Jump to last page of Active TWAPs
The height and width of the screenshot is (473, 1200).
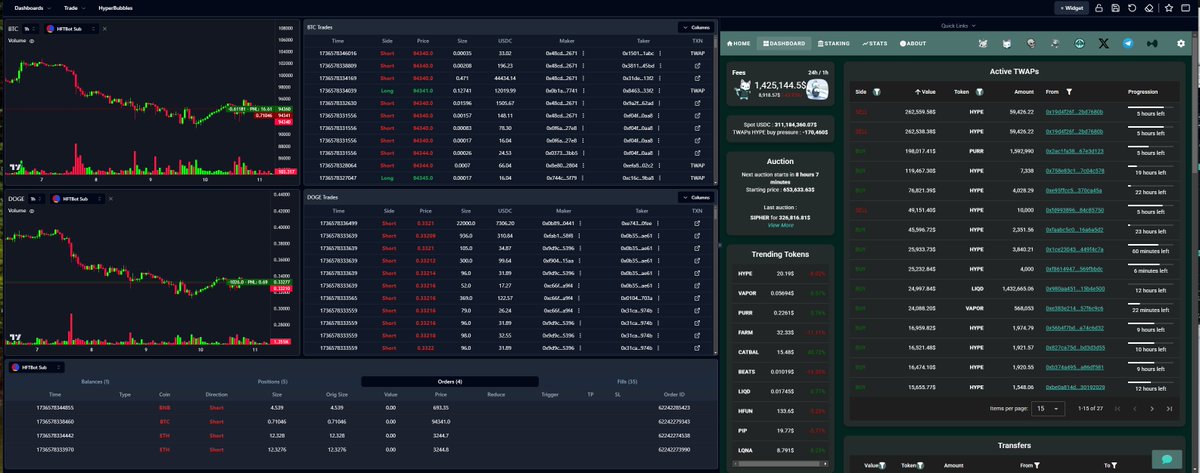tap(1170, 408)
